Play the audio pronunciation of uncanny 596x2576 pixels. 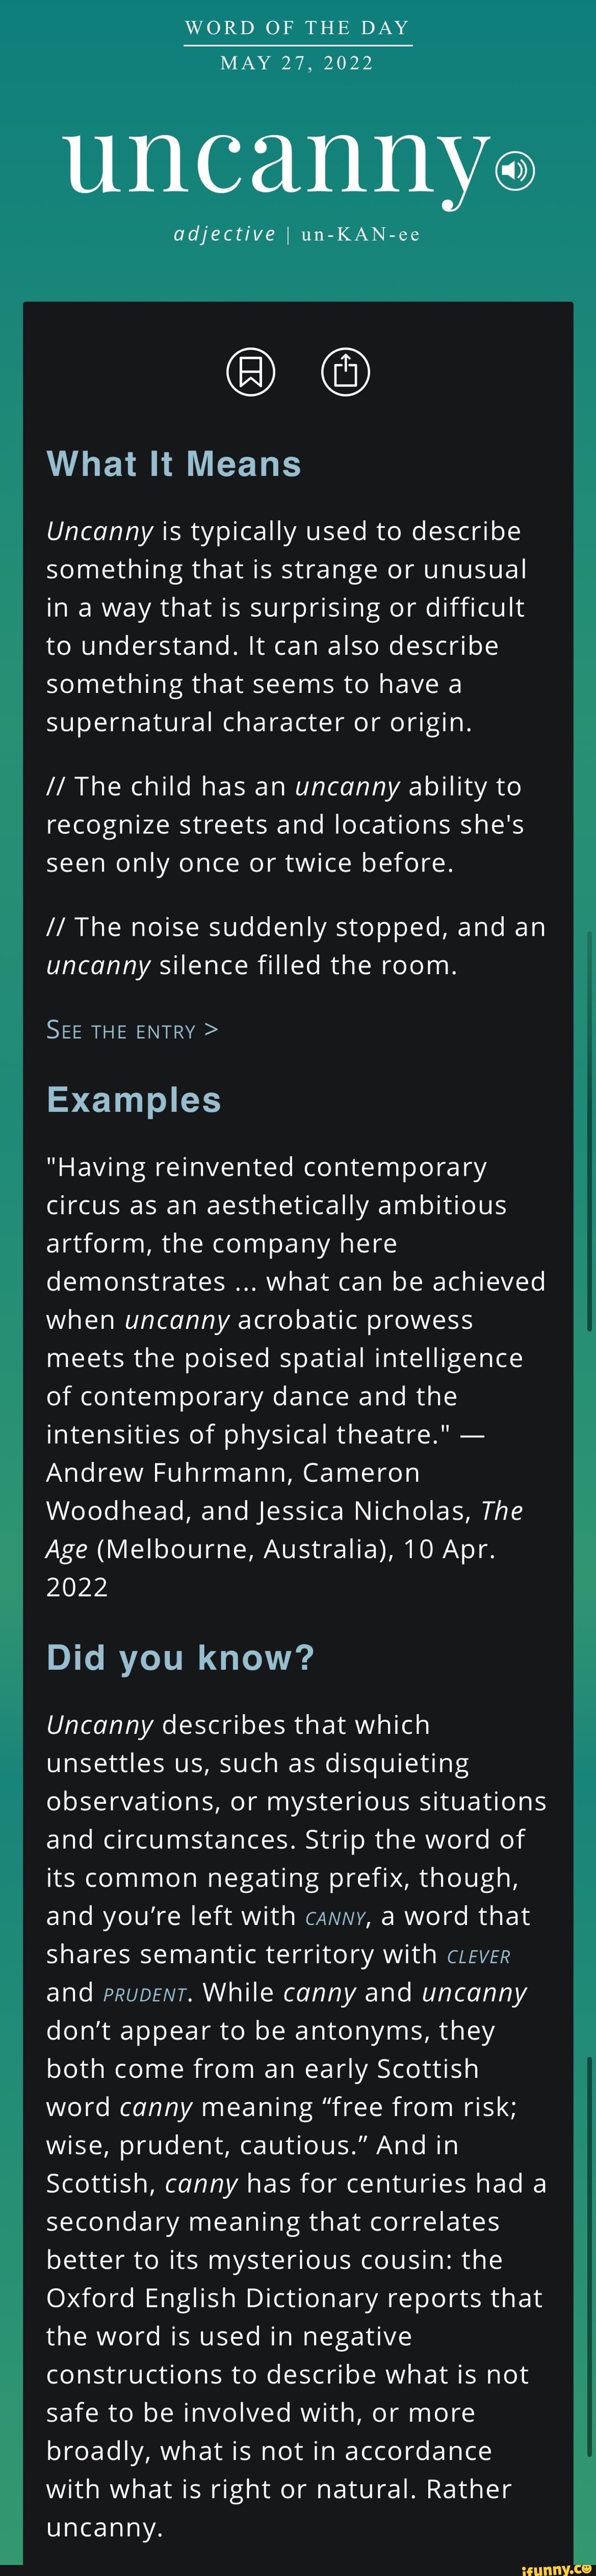[516, 171]
